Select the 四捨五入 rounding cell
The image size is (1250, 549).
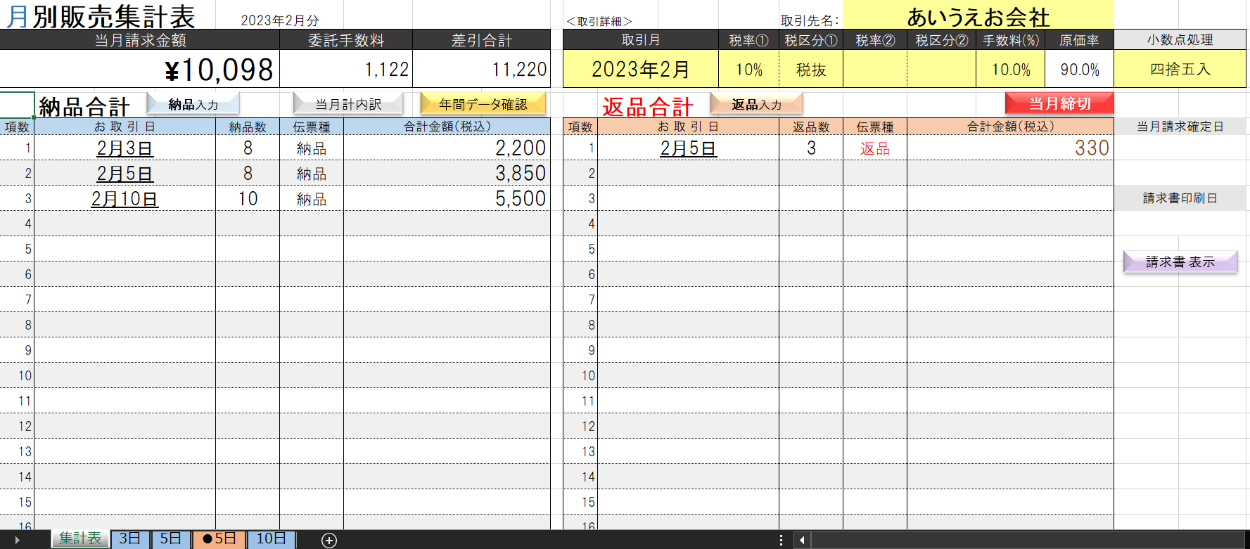1180,70
